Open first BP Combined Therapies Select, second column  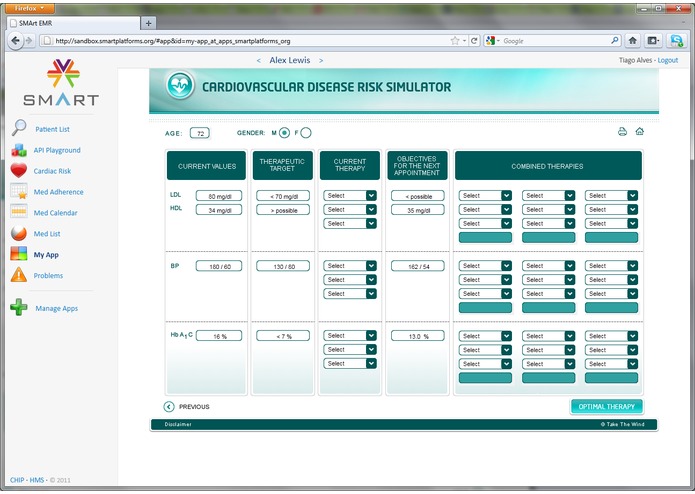pyautogui.click(x=548, y=266)
